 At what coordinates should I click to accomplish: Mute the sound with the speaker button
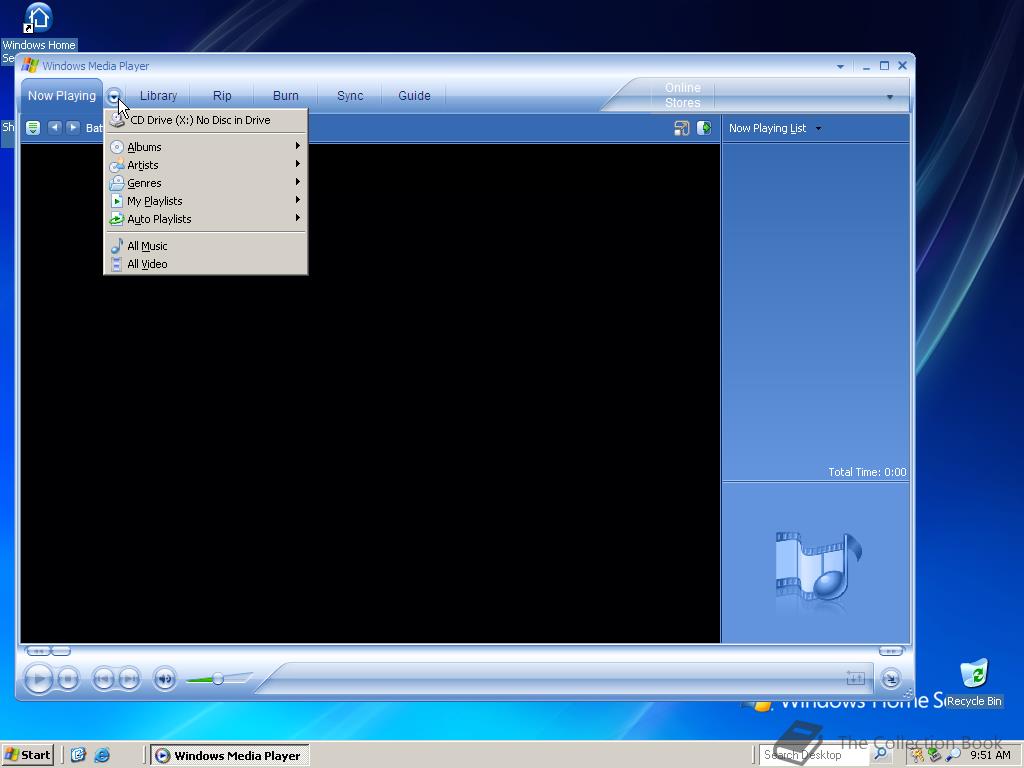click(165, 679)
